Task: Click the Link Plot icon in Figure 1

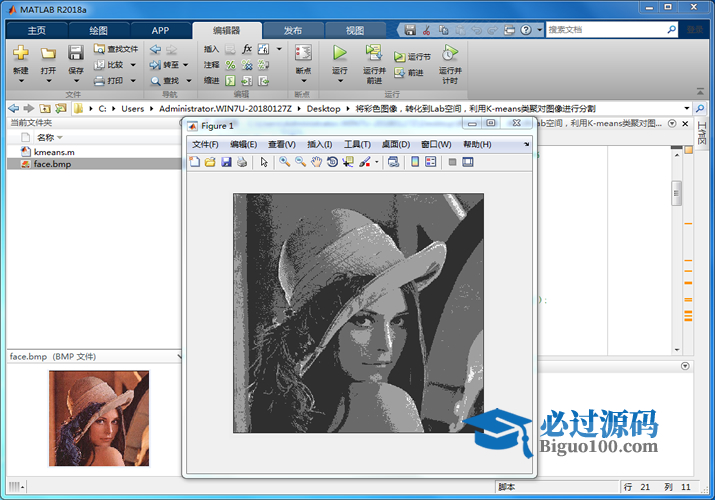Action: 394,162
